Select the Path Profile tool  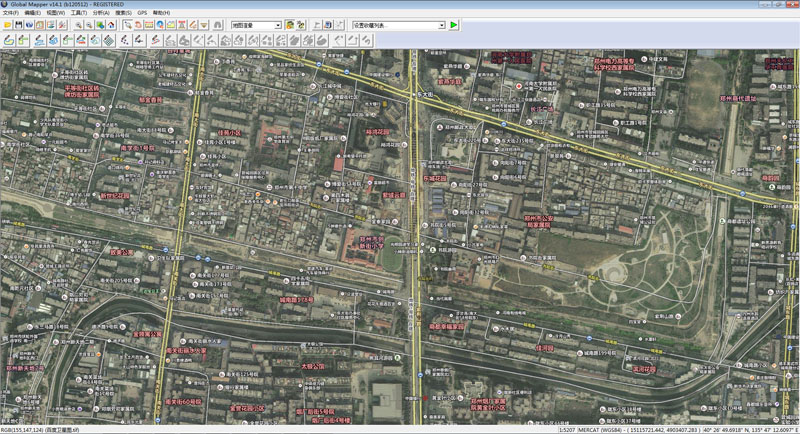click(171, 25)
